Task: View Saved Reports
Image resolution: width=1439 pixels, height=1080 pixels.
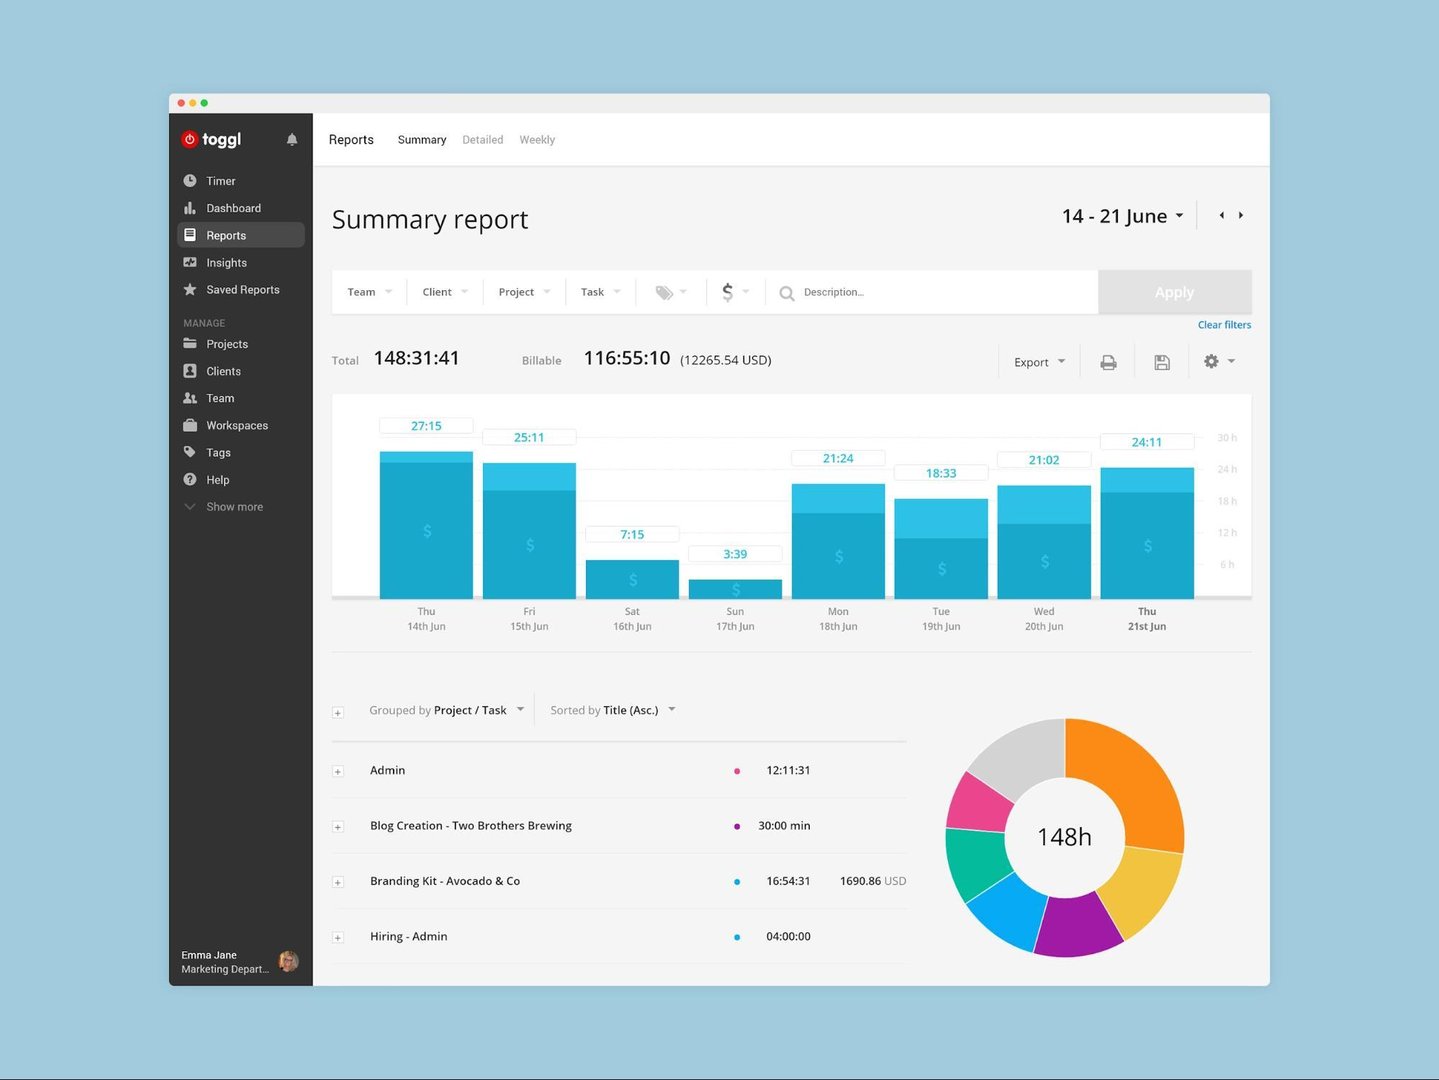Action: coord(241,289)
